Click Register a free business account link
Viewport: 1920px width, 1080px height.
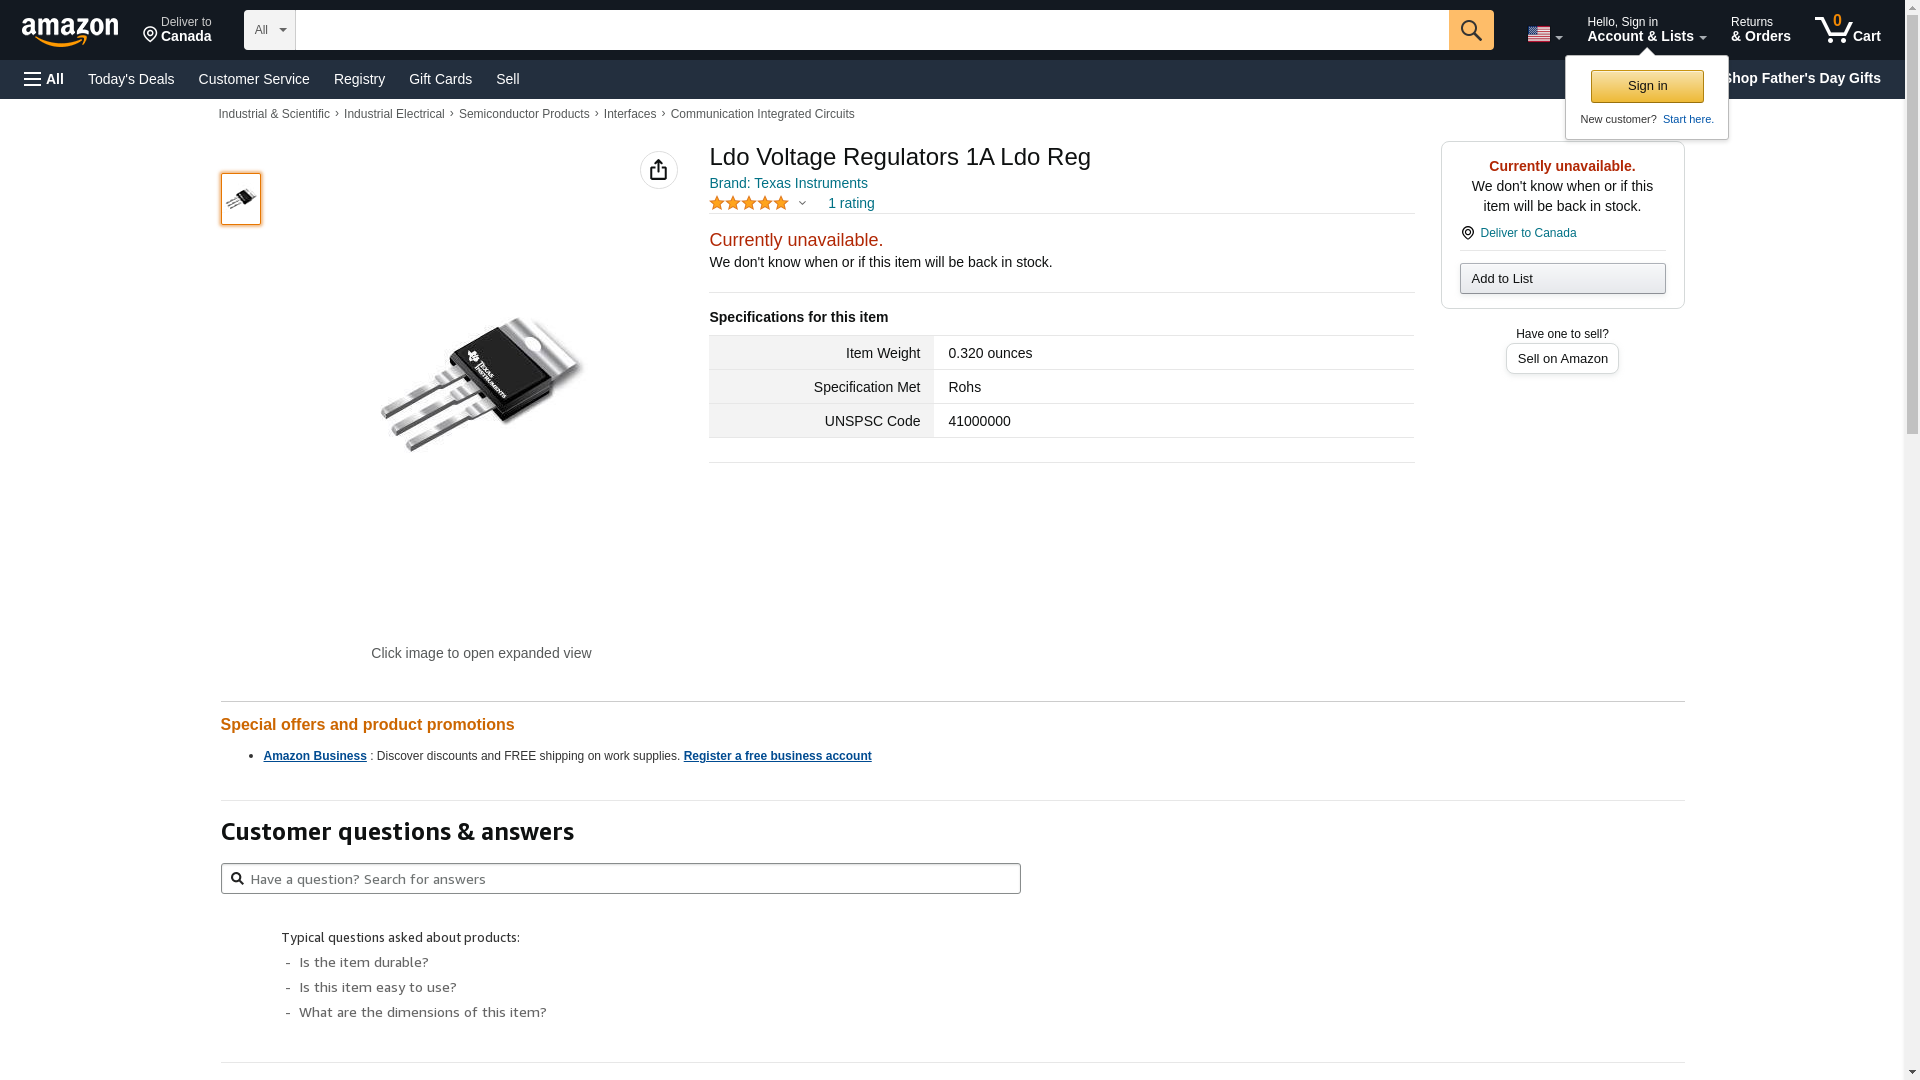(777, 756)
